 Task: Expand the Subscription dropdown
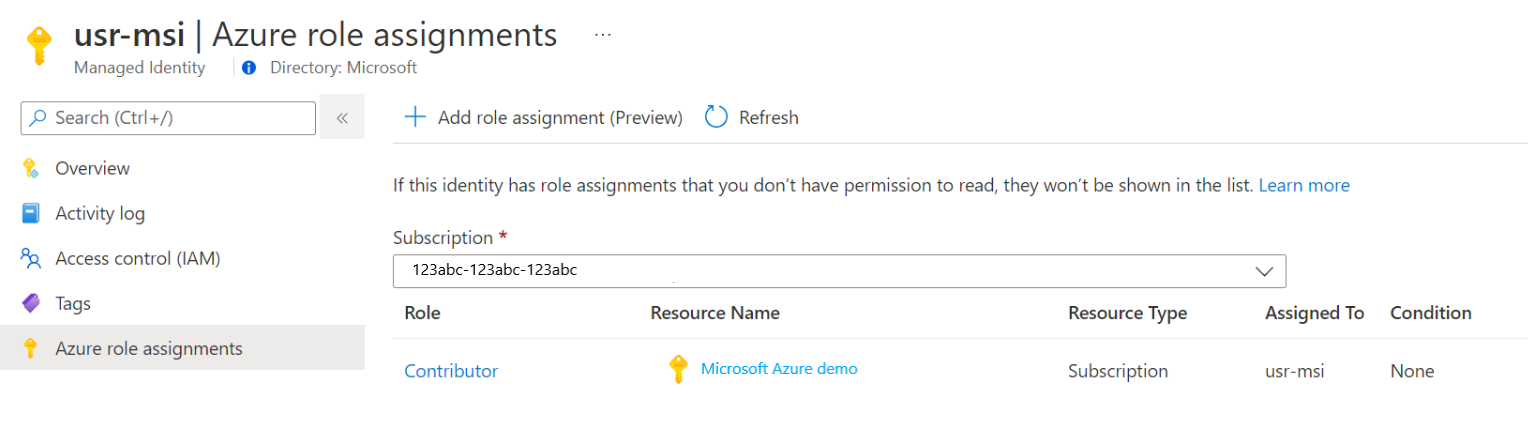tap(1264, 271)
